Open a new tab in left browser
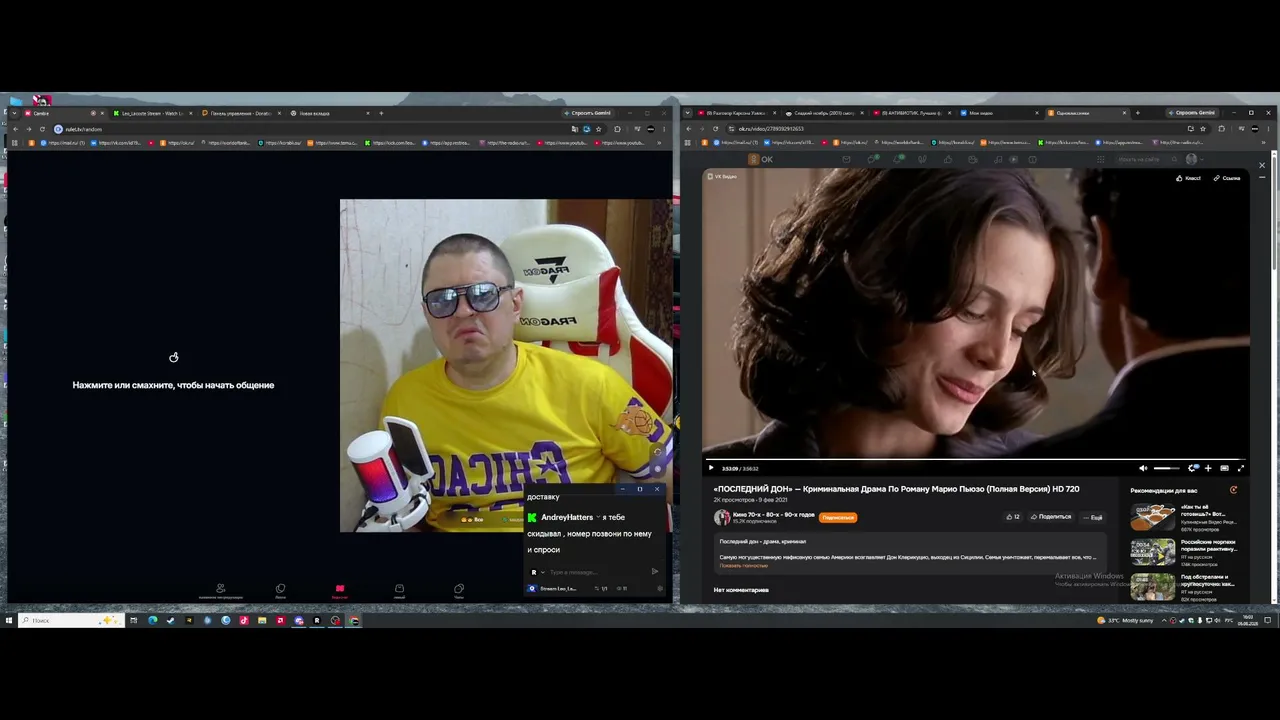1280x720 pixels. pos(381,113)
